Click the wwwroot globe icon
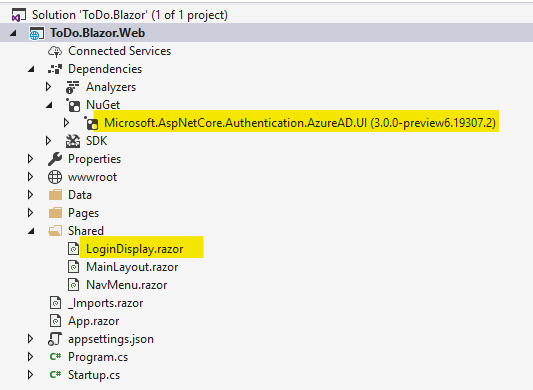 pos(55,177)
